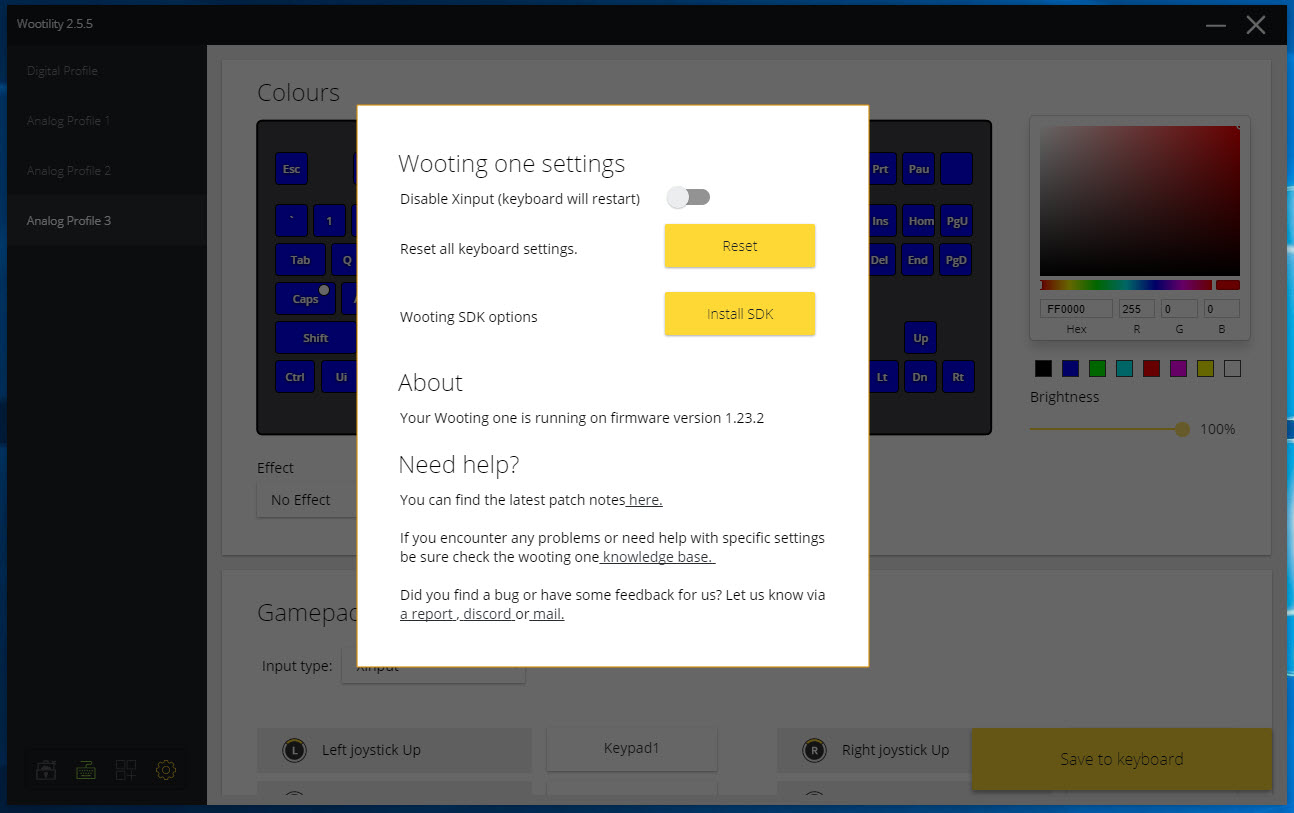This screenshot has height=813, width=1294.
Task: Click the yellow settings gear icon
Action: coord(166,770)
